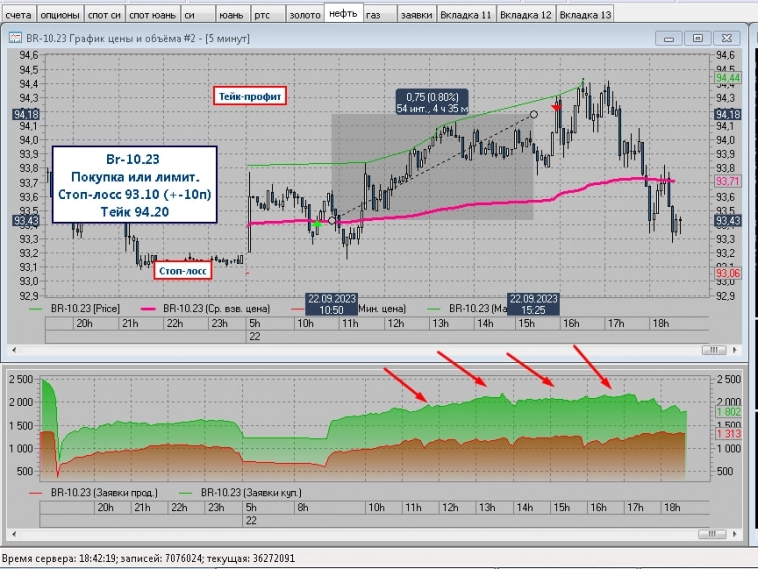Maximize the BR-10.23 chart window

pos(697,38)
